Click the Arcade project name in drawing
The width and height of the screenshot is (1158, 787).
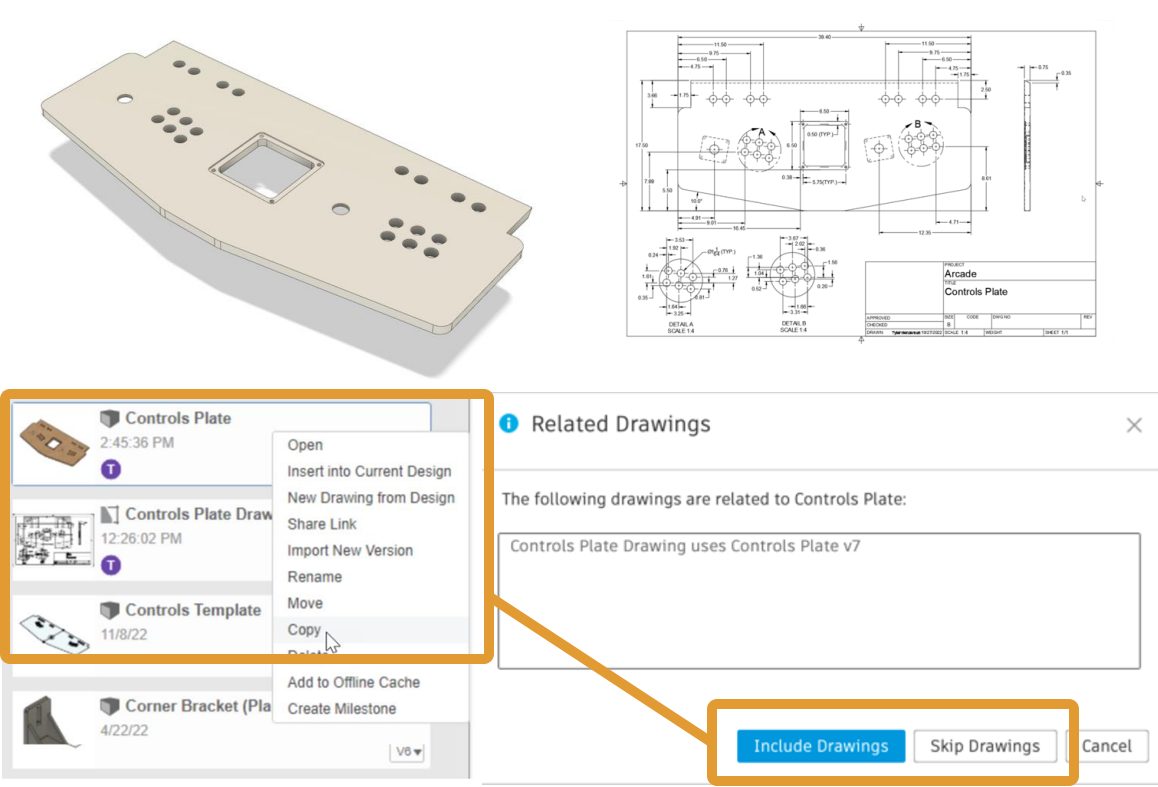(960, 274)
